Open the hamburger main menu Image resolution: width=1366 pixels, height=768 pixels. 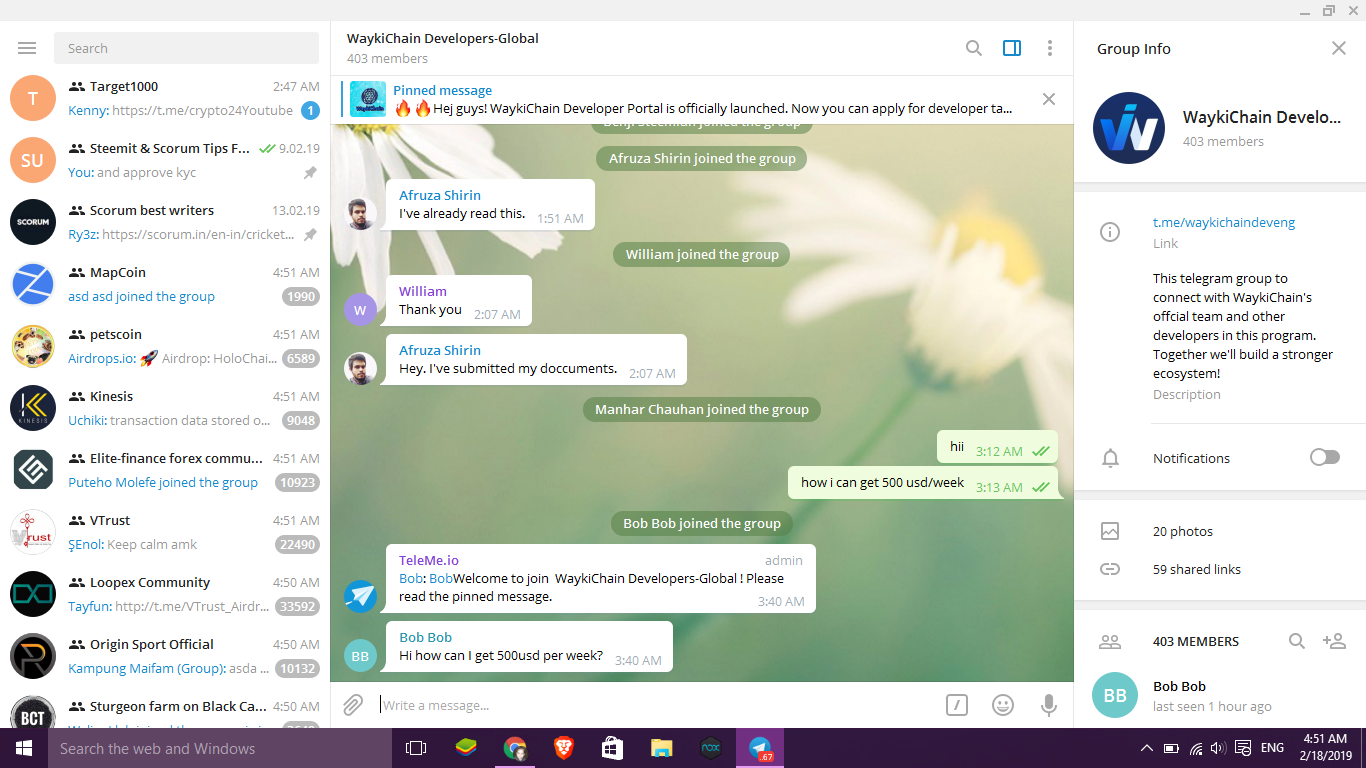(27, 48)
